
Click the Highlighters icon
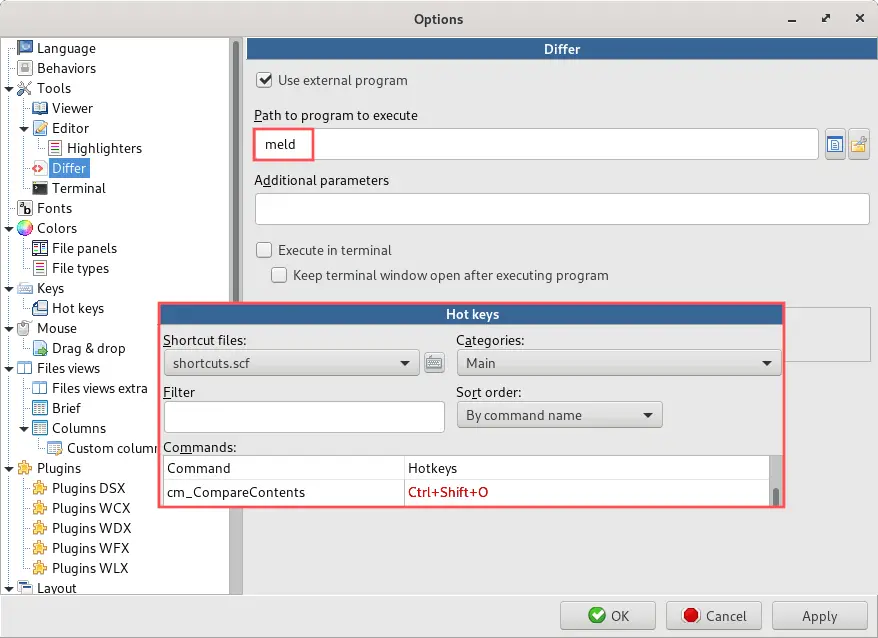pyautogui.click(x=55, y=148)
